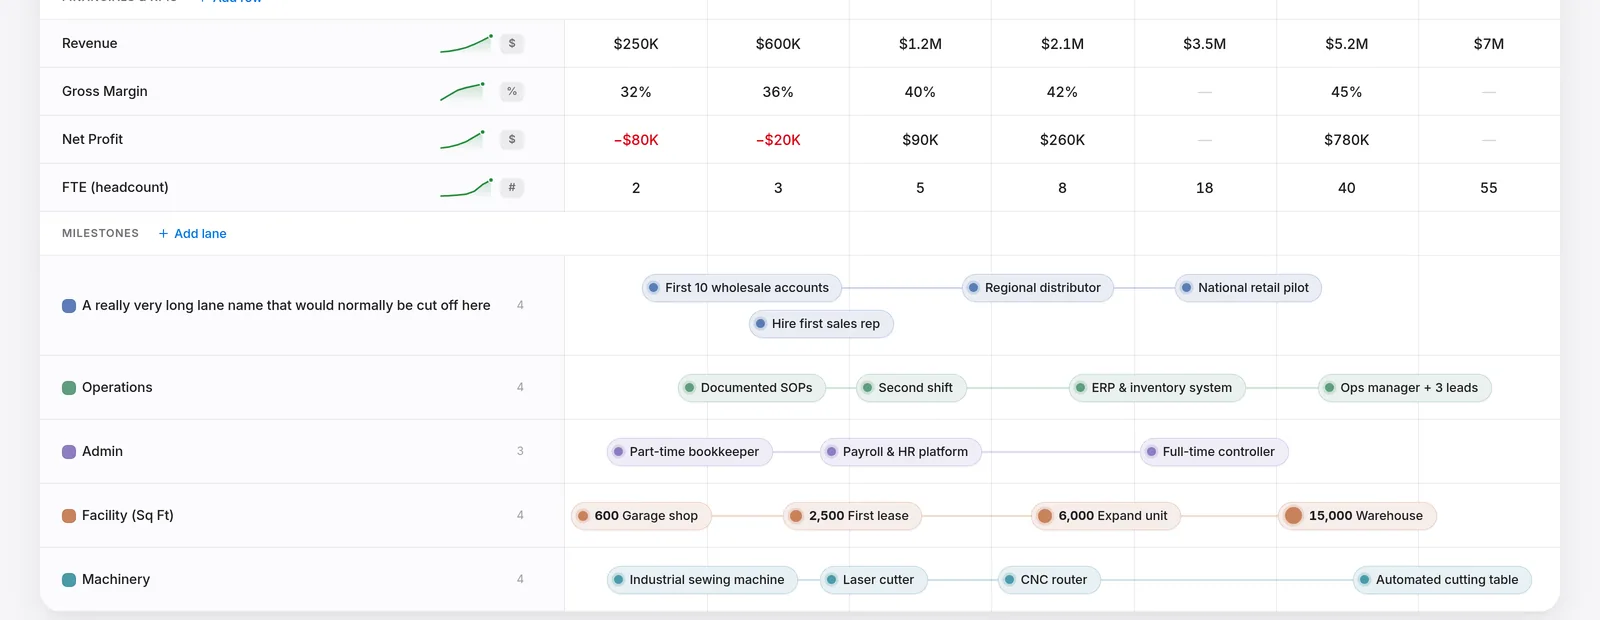The image size is (1600, 620).
Task: Click the dollar unit badge for Revenue
Action: [x=512, y=43]
